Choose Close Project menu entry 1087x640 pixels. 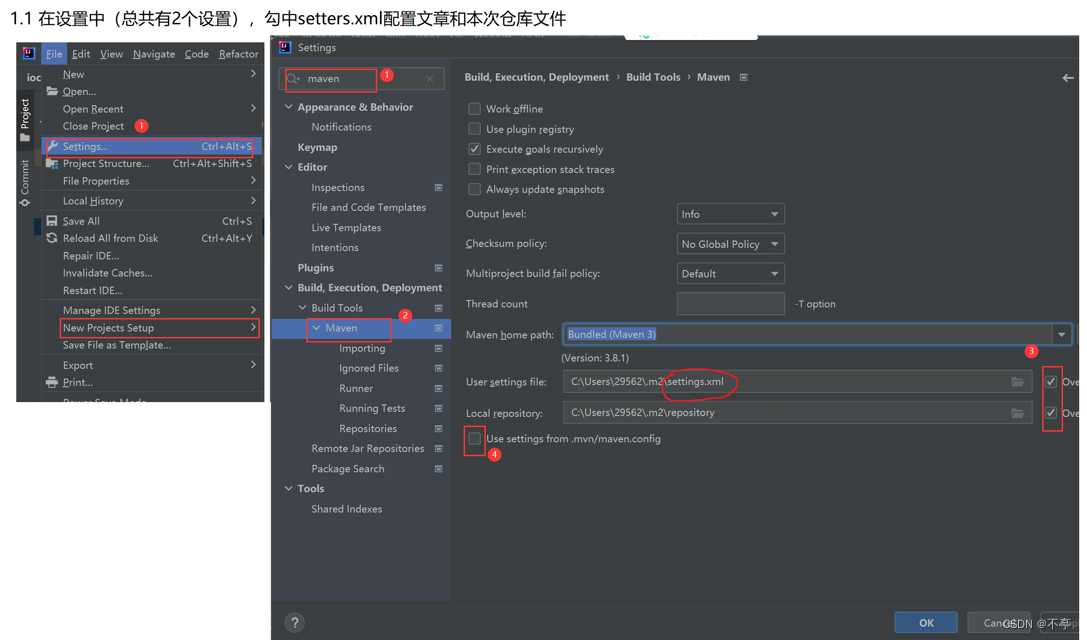pos(93,126)
